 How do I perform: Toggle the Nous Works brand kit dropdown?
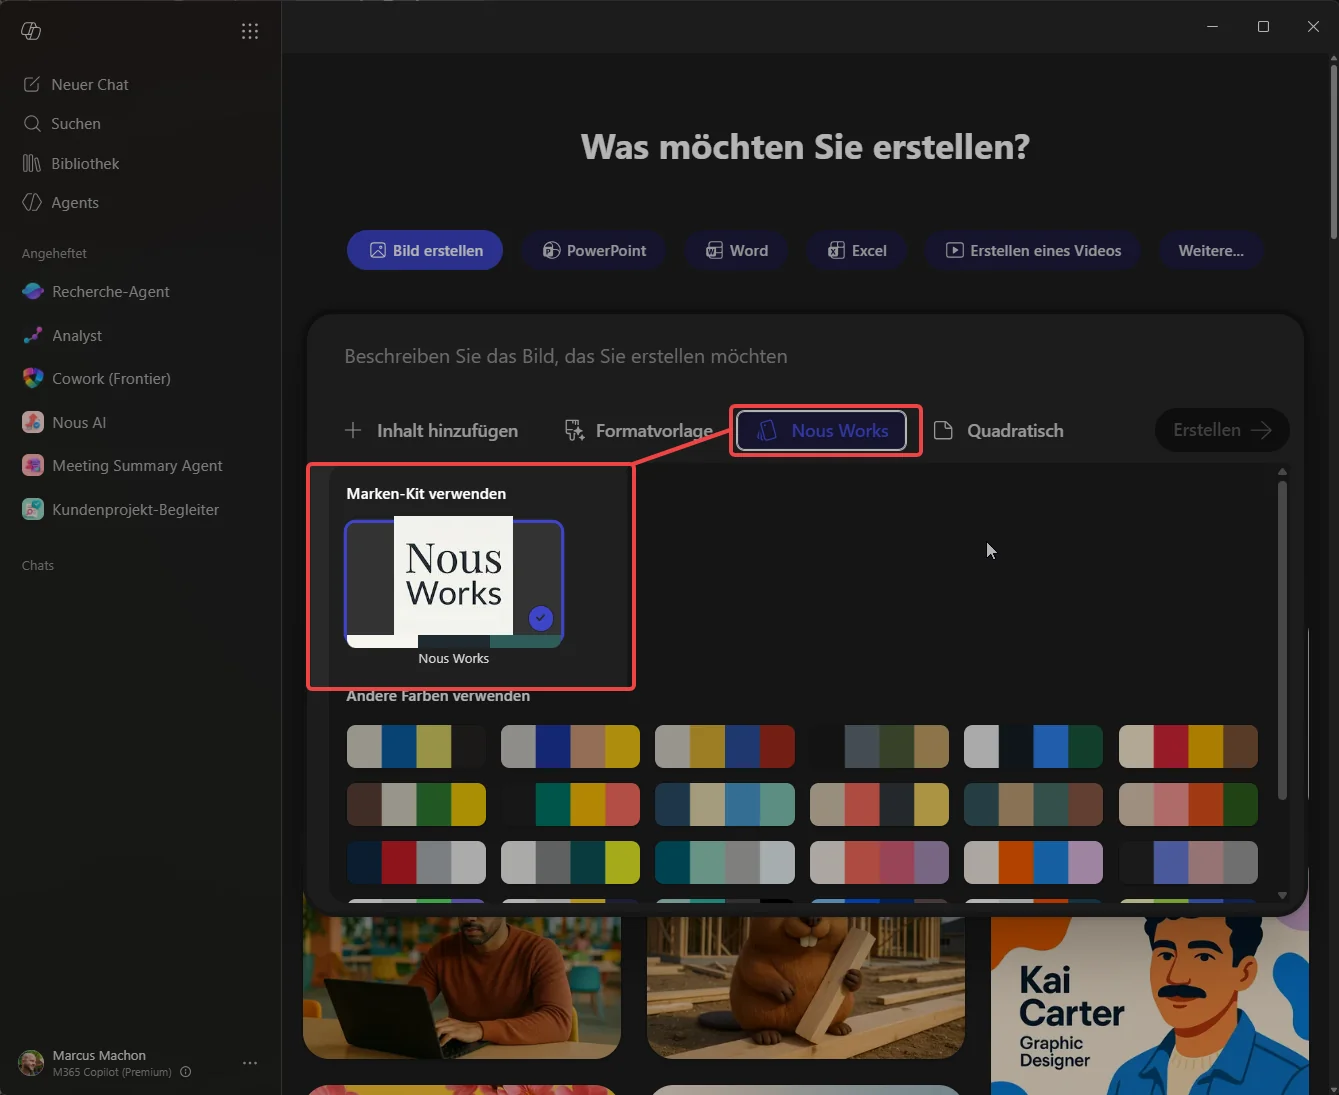click(821, 431)
